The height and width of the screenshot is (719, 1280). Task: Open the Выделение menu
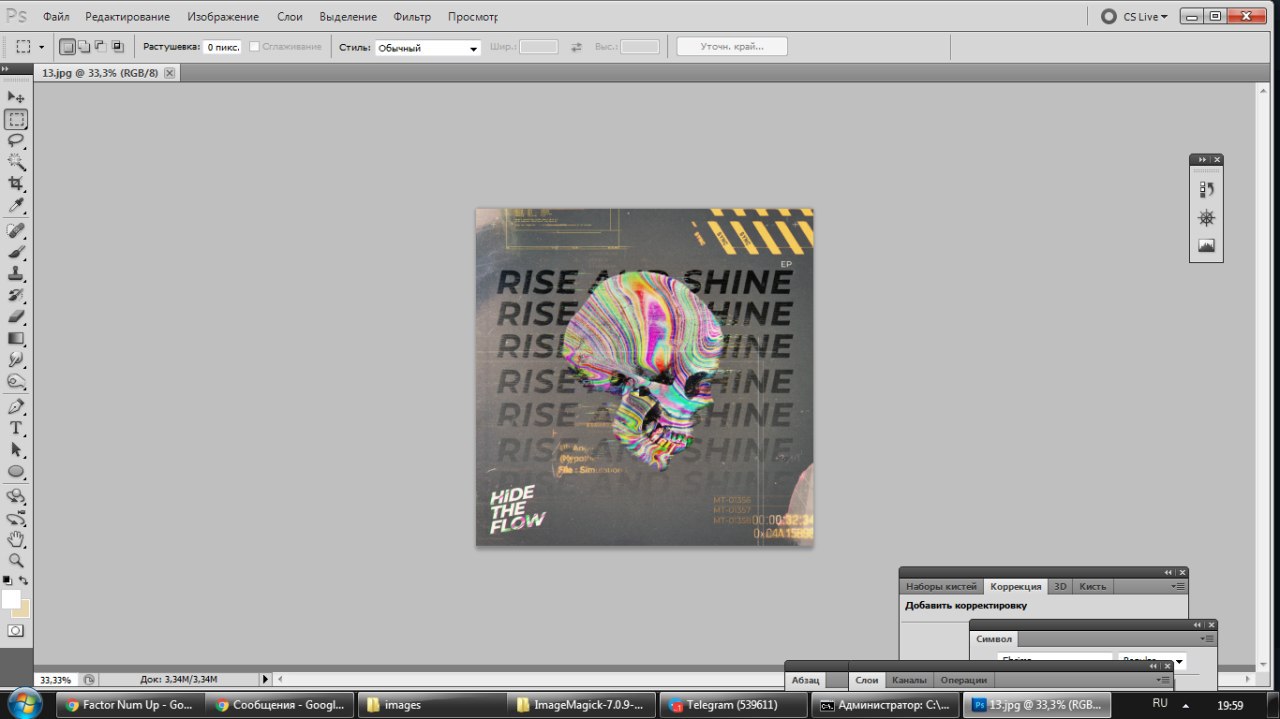point(348,17)
